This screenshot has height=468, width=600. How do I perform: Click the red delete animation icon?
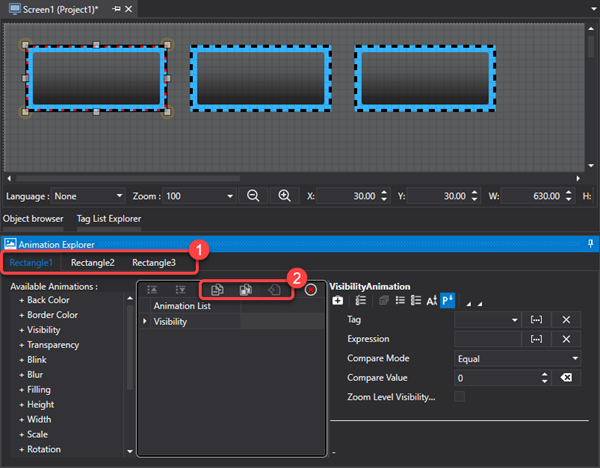[311, 290]
